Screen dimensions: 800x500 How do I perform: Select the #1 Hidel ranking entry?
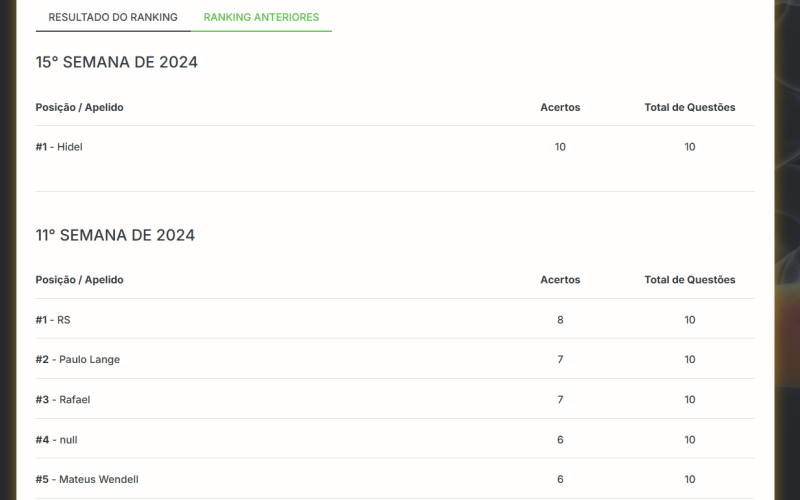[59, 147]
